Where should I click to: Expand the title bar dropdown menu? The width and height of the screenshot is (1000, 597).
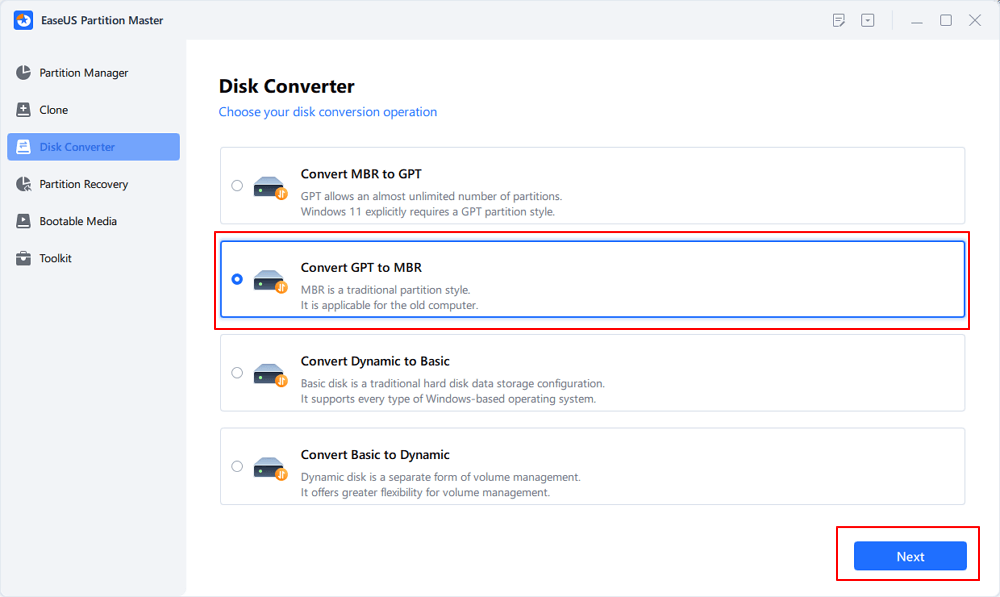coord(868,20)
